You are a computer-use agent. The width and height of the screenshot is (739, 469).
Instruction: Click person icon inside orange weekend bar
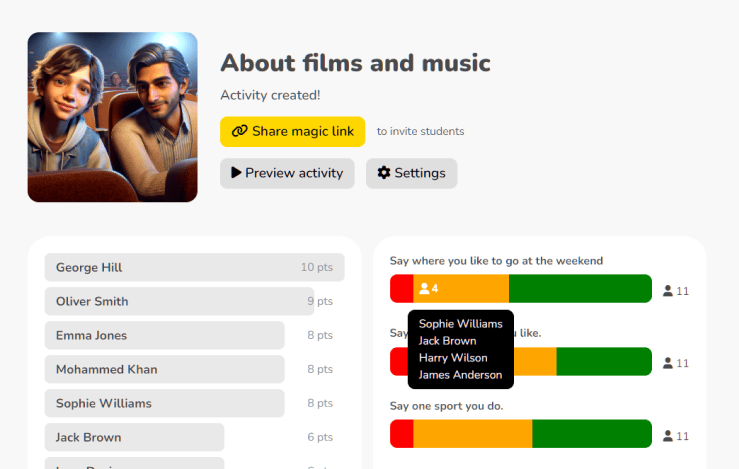[x=424, y=289]
